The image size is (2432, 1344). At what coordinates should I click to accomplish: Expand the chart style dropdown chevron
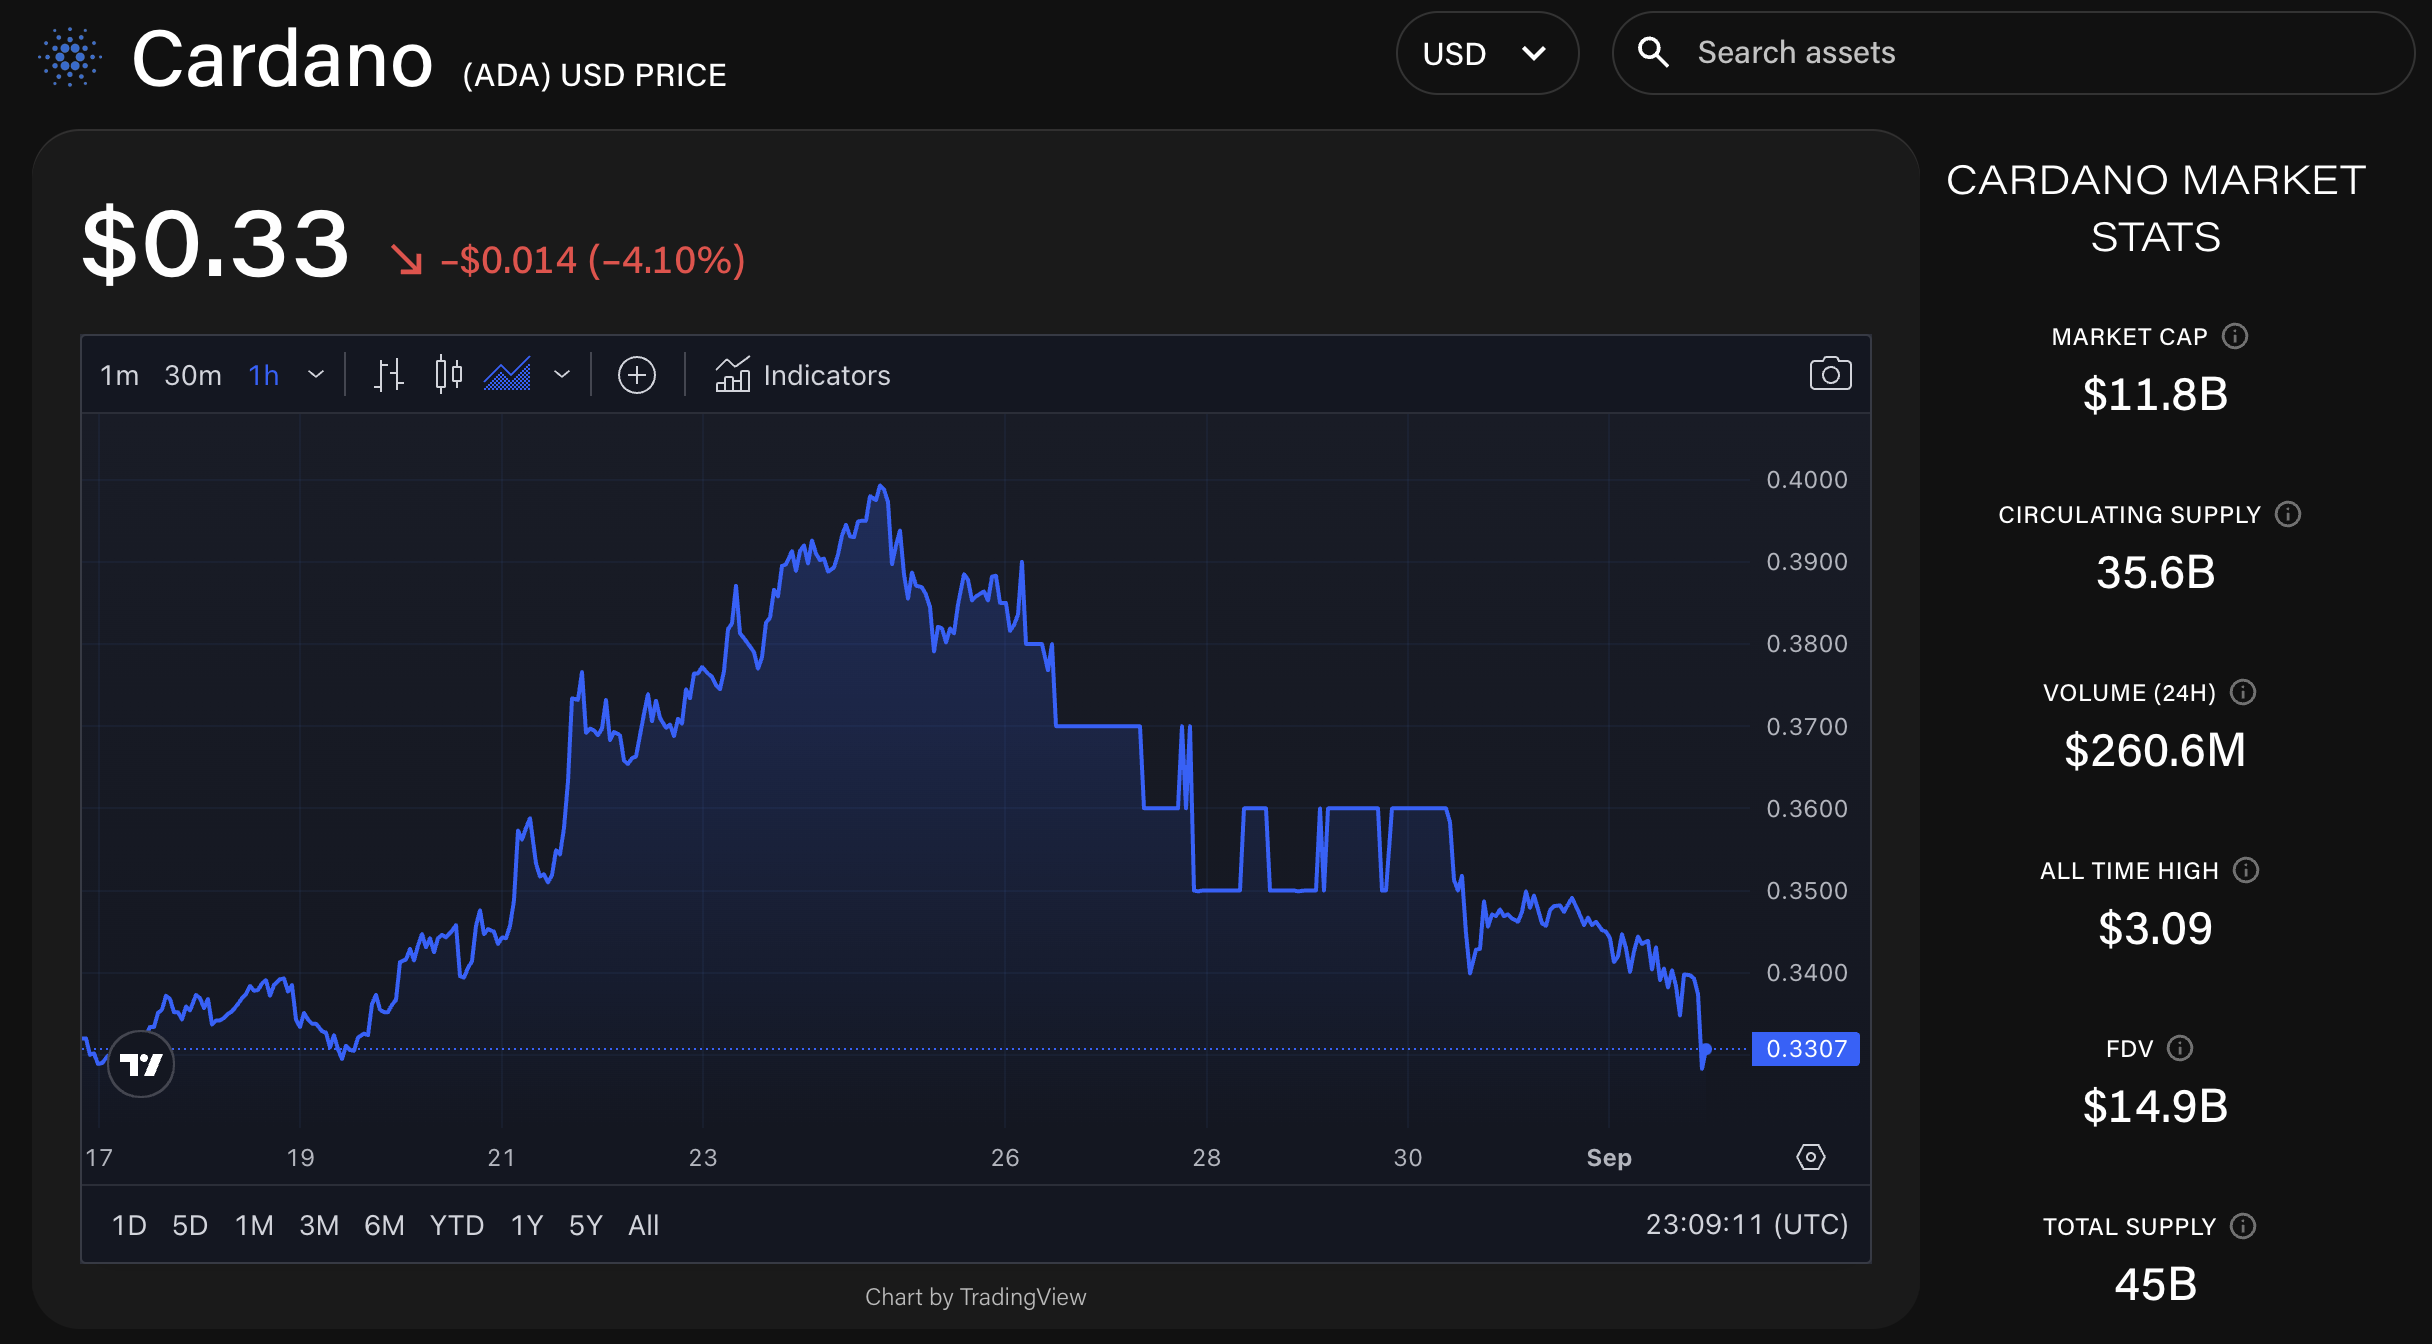coord(562,375)
